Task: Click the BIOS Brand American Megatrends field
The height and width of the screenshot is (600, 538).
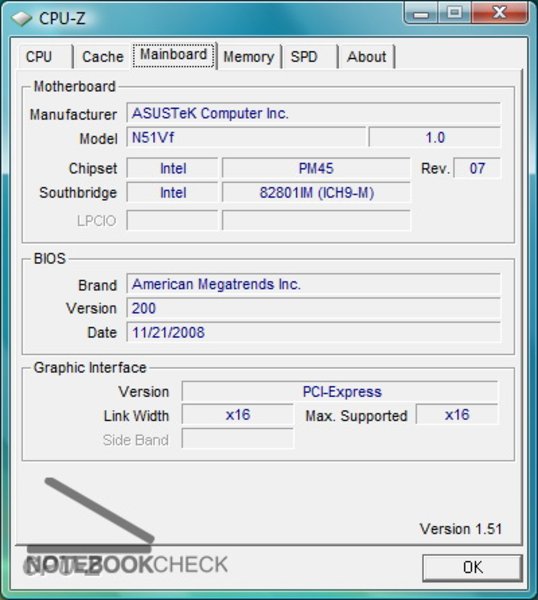Action: 313,284
